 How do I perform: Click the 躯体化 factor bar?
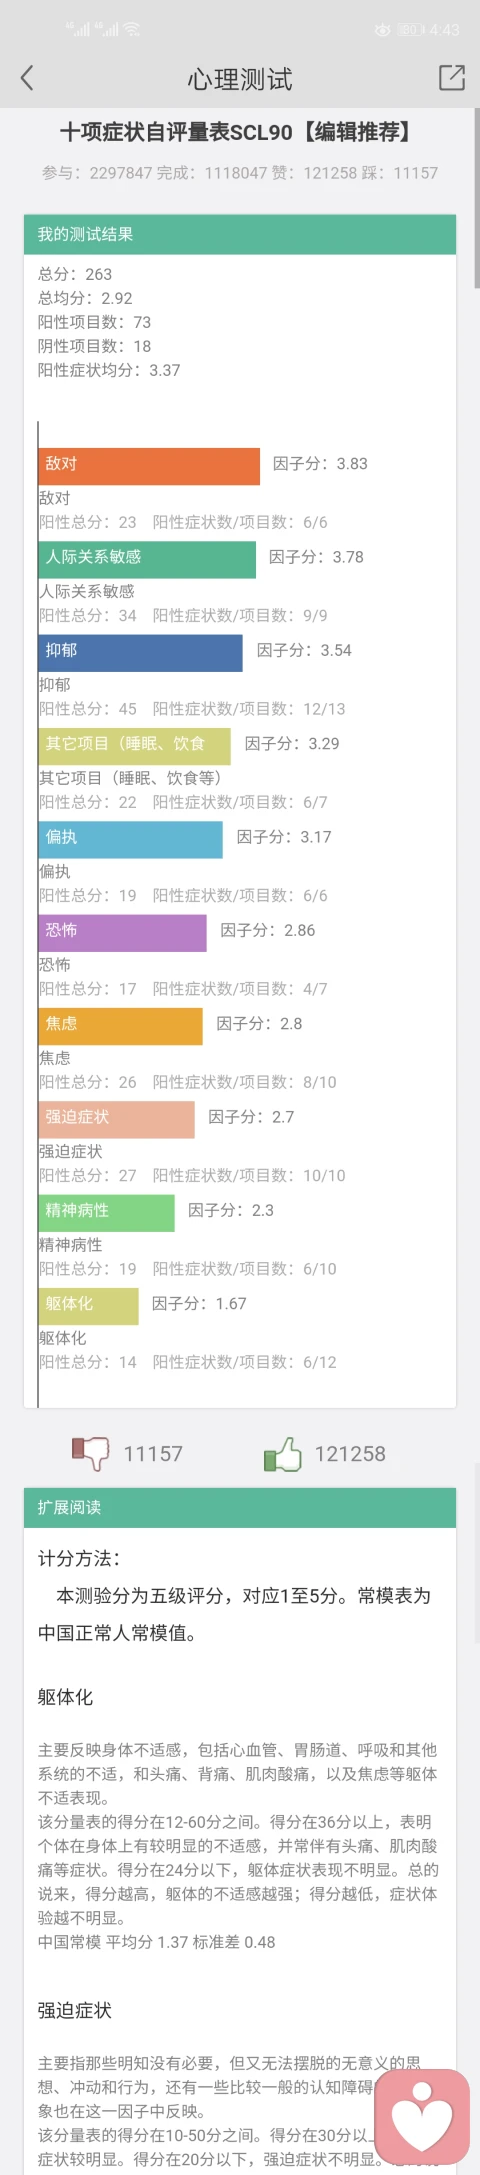tap(88, 1306)
